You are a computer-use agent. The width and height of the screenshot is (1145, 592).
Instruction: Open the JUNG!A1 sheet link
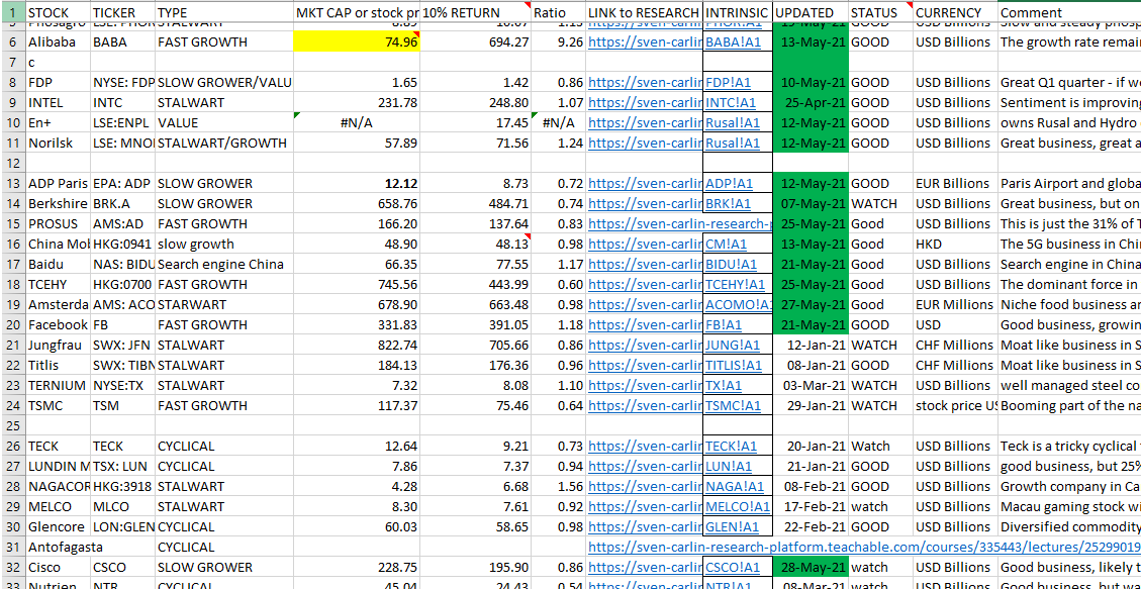tap(732, 345)
